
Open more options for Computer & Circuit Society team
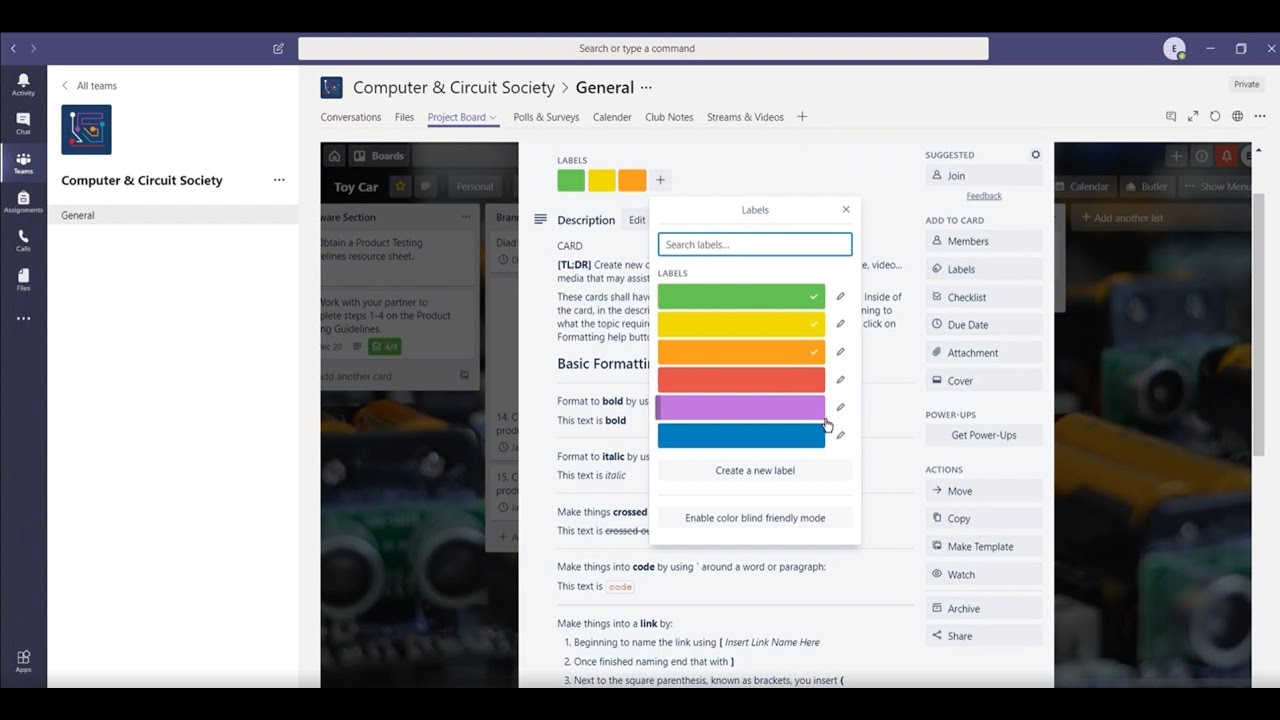(279, 180)
